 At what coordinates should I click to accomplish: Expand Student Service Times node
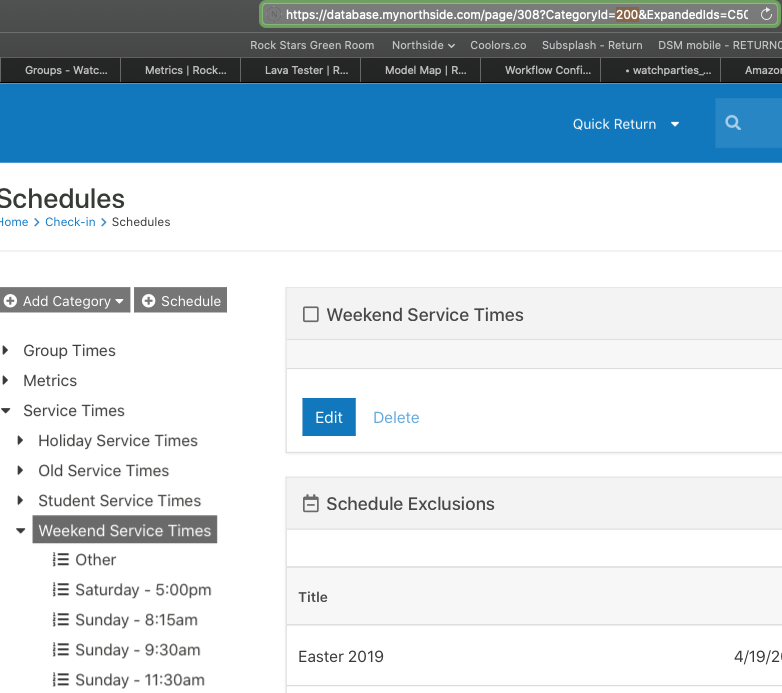[x=20, y=500]
